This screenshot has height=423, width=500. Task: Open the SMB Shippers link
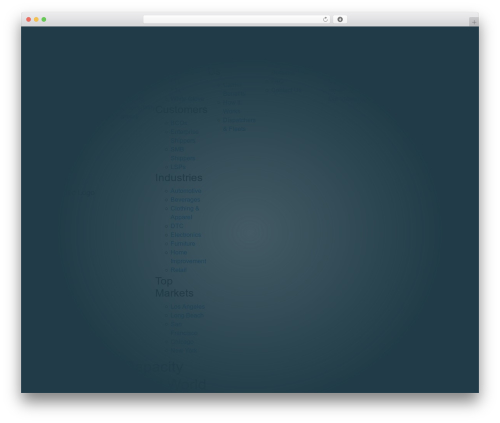point(183,154)
